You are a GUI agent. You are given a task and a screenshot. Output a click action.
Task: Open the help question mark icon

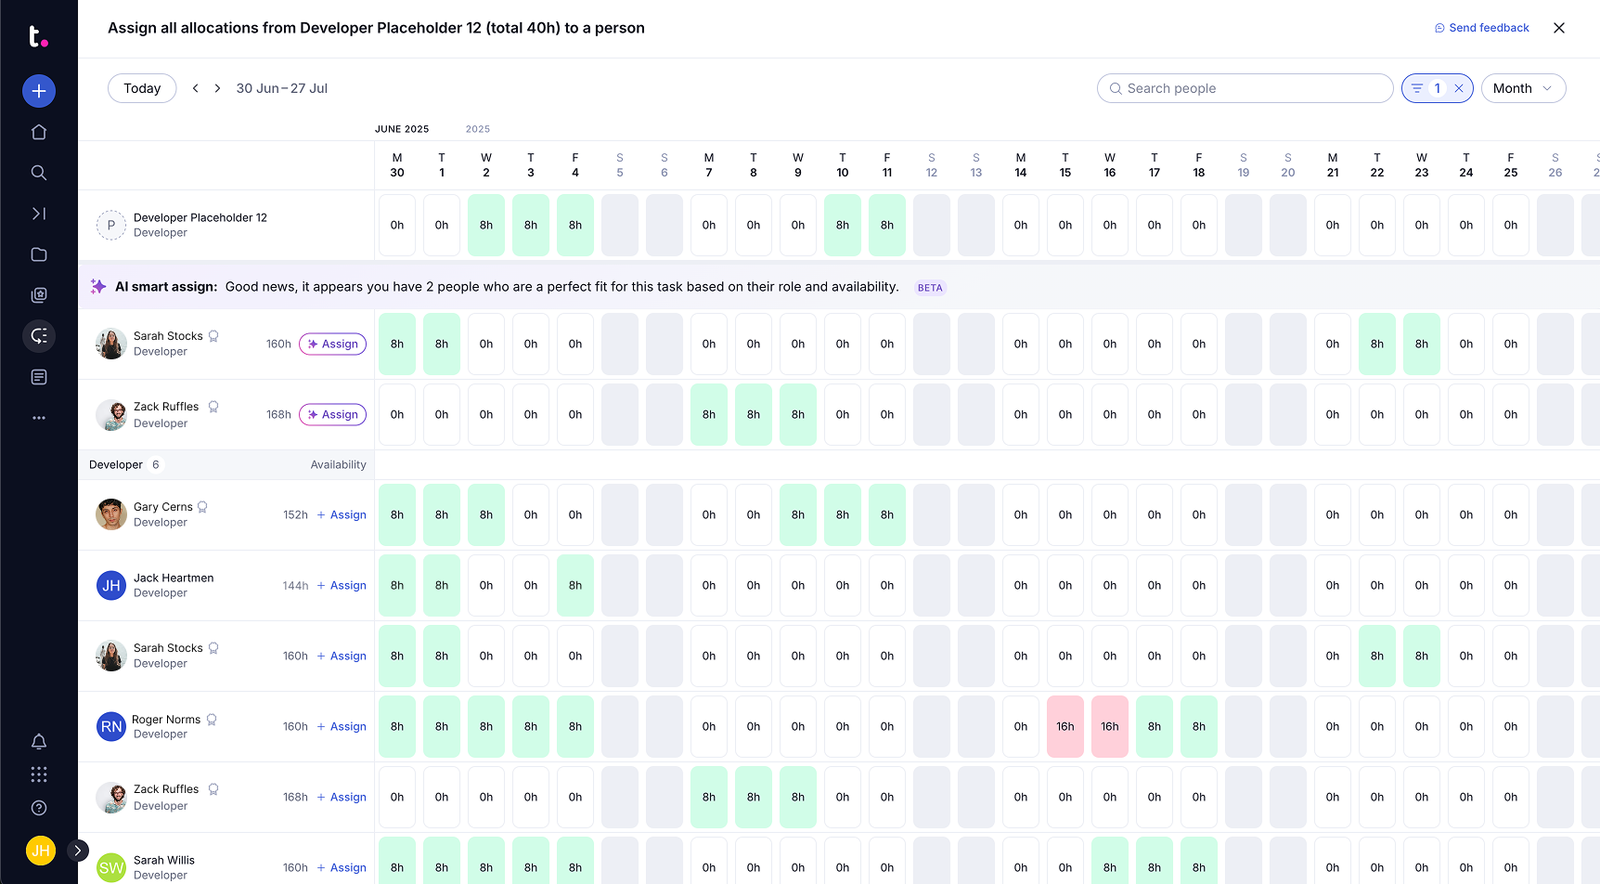39,808
